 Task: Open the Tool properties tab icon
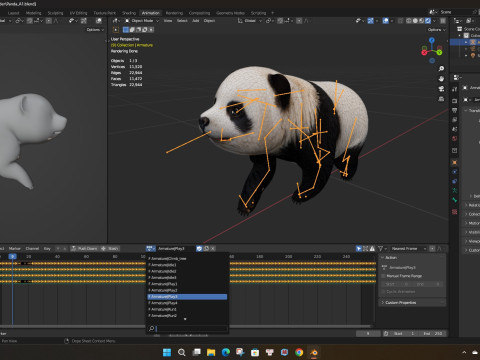pos(455,89)
